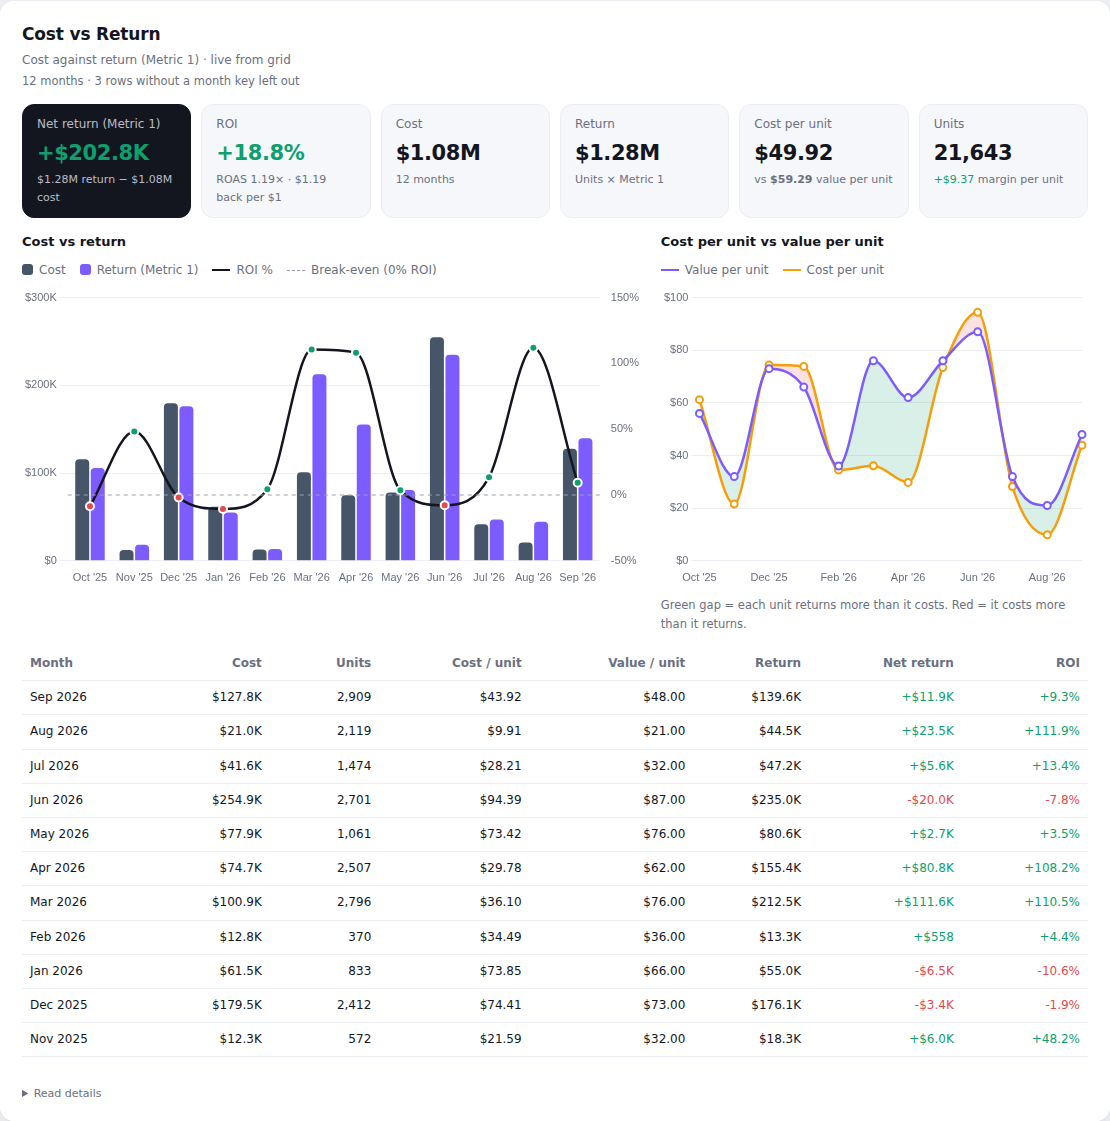
Task: Click the Apr 2026 row month cell
Action: pos(57,868)
